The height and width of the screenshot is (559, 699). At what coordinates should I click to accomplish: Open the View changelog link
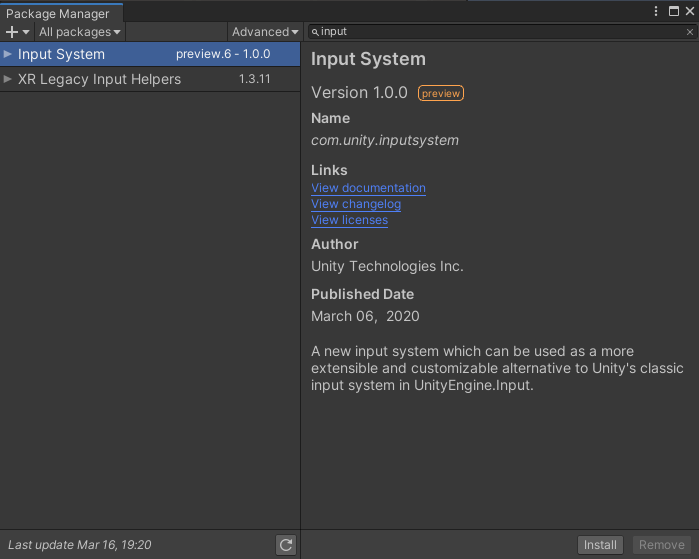point(356,204)
